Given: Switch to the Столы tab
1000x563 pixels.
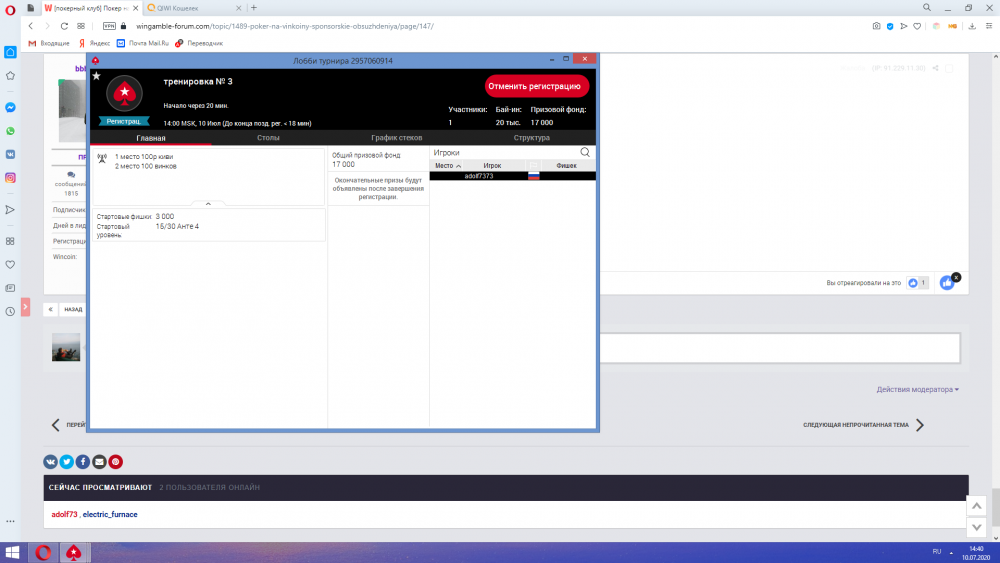Looking at the screenshot, I should [268, 138].
